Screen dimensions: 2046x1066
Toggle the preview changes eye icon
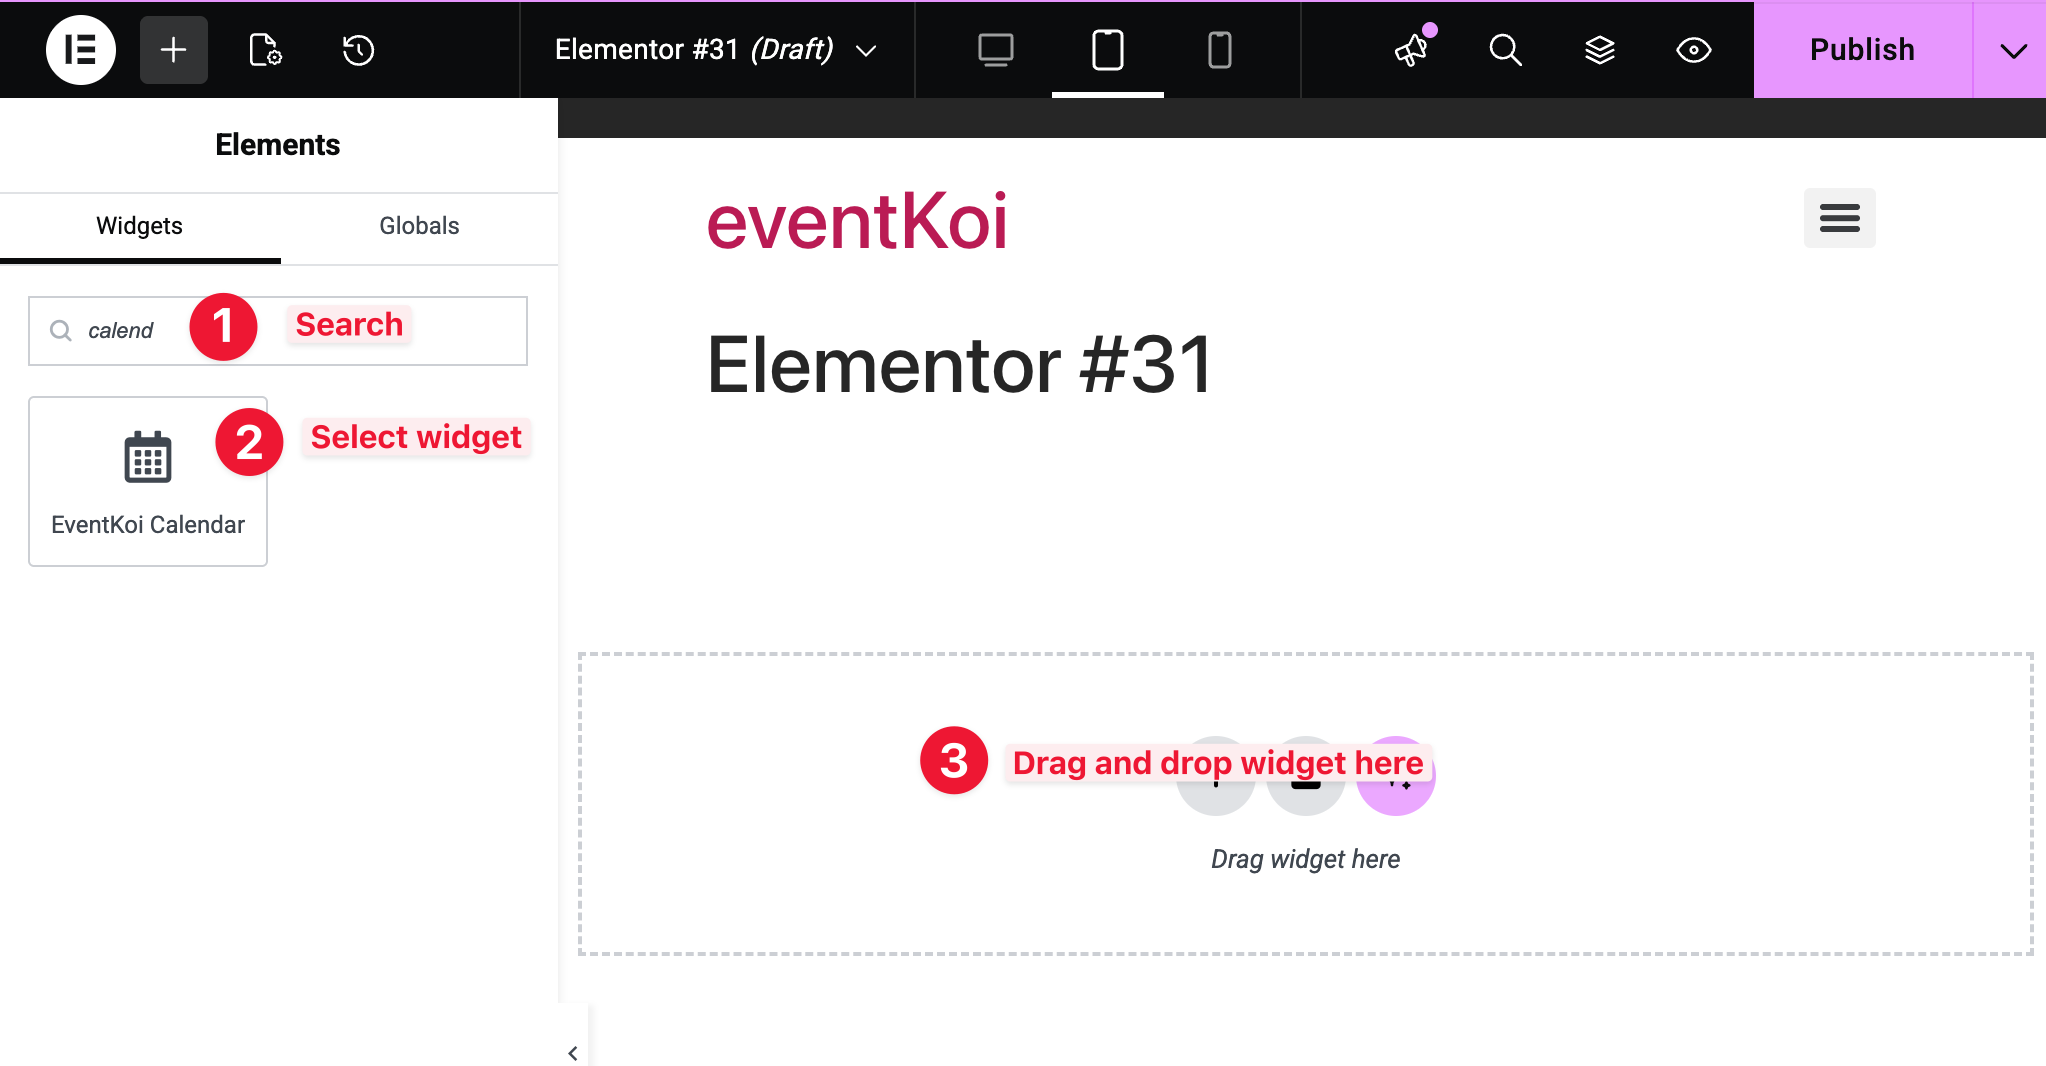point(1693,50)
